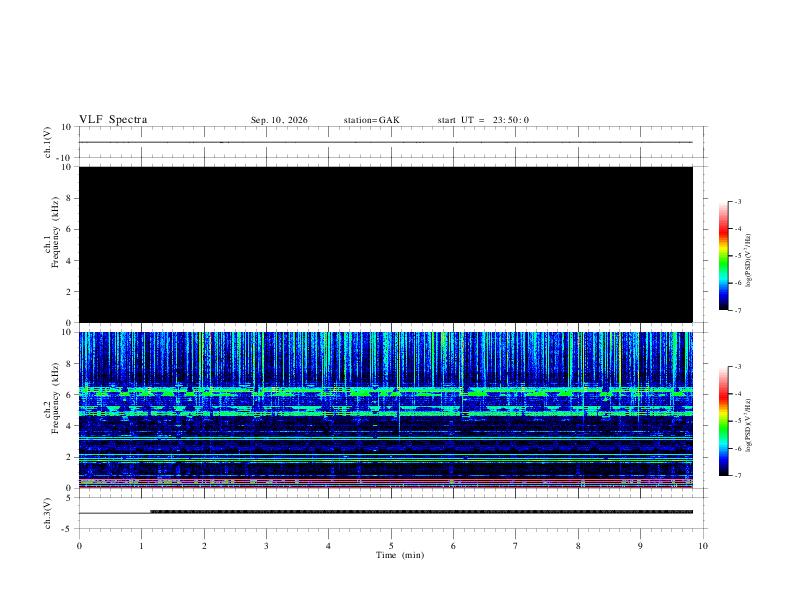Click the black ch.1 spectrogram panel
Image resolution: width=792 pixels, height=612 pixels.
386,244
